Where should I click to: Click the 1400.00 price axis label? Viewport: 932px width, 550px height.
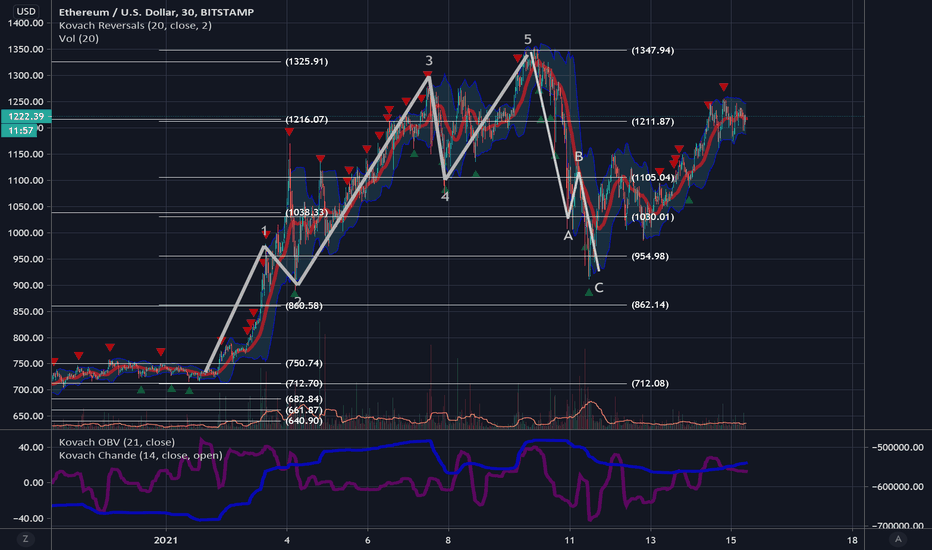coord(26,23)
